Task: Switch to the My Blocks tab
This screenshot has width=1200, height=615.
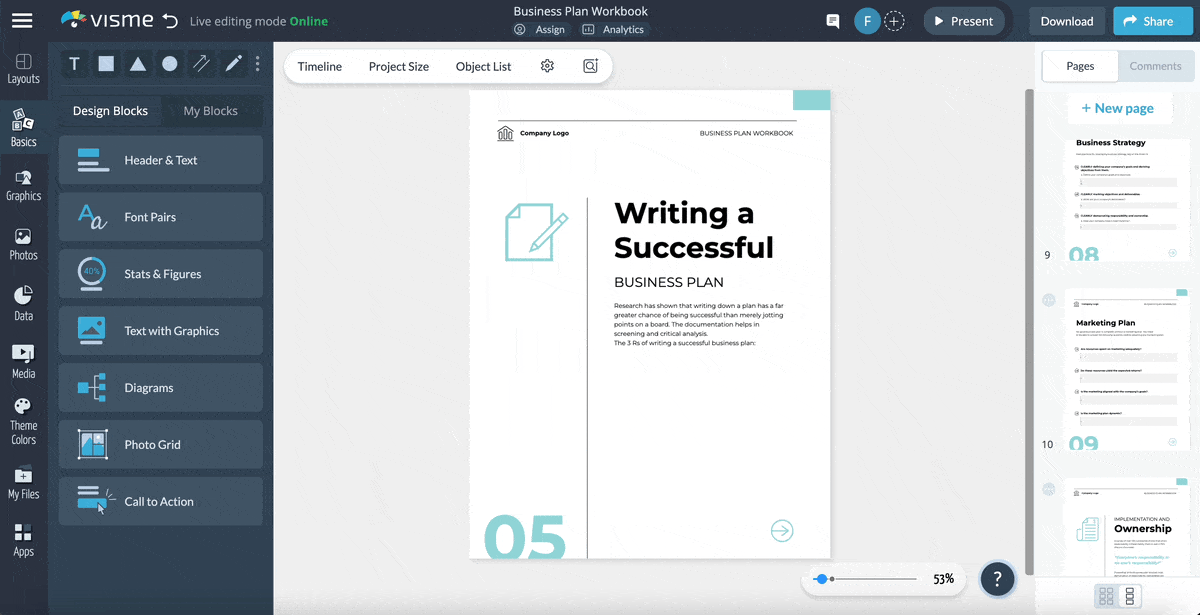Action: click(x=211, y=110)
